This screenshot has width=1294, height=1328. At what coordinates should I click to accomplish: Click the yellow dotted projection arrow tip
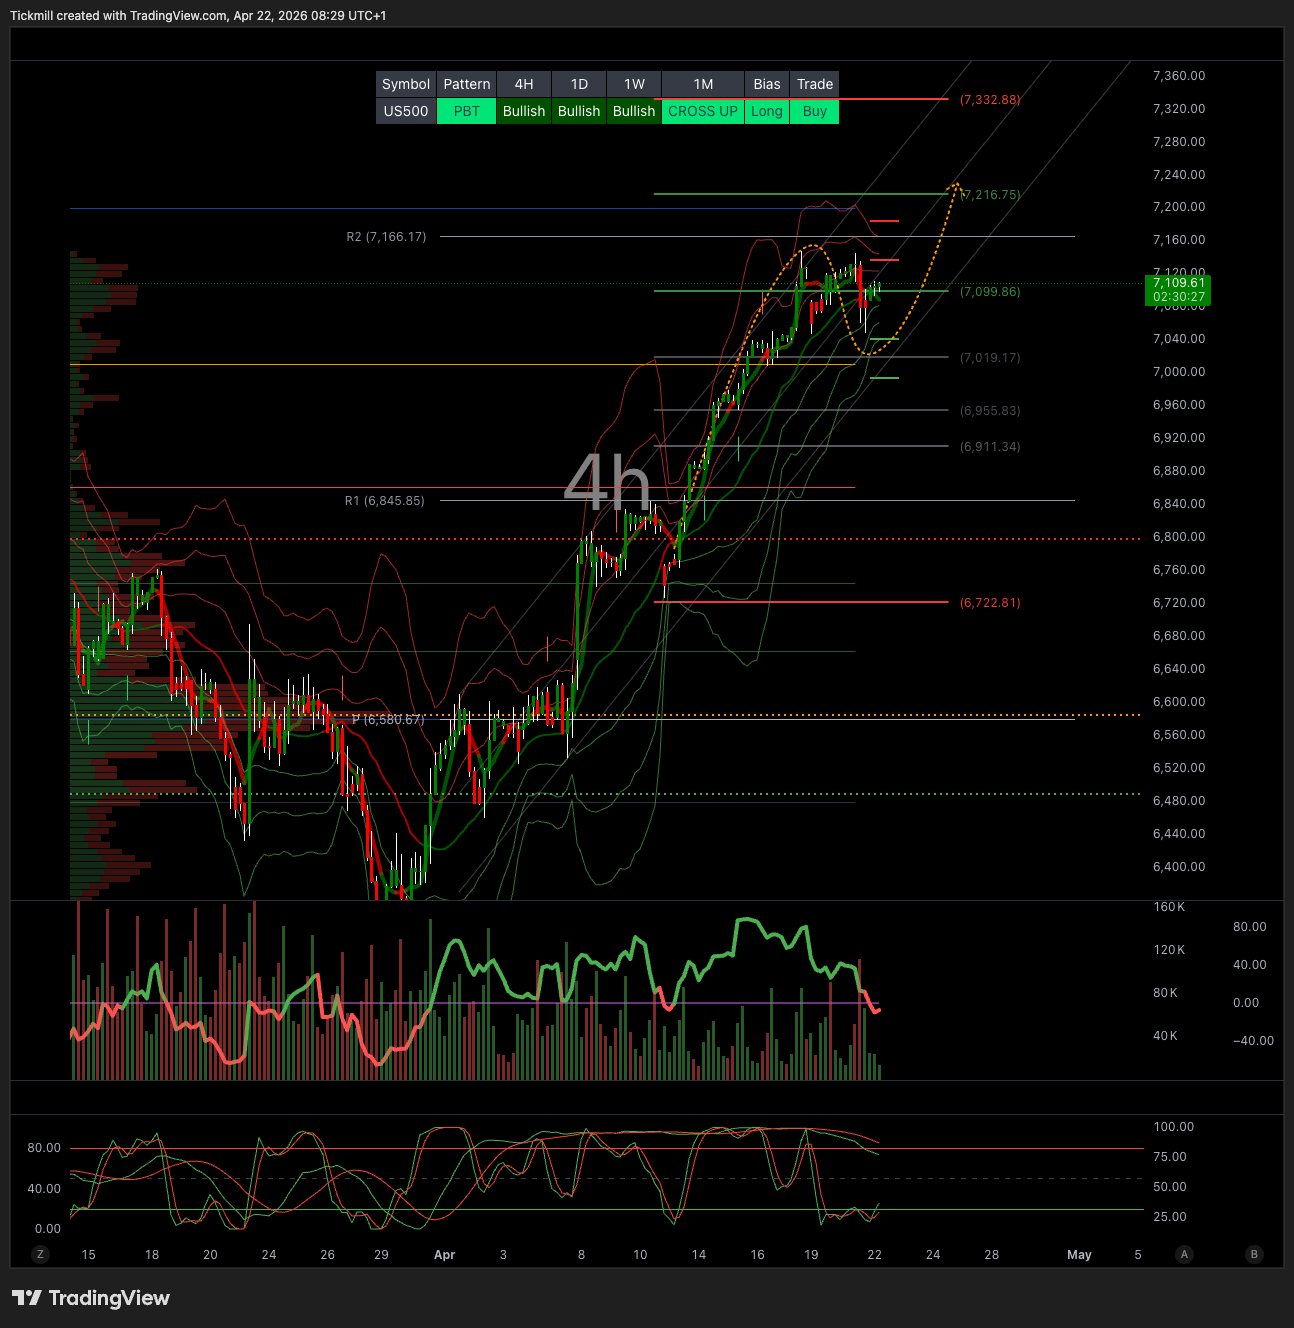[x=957, y=185]
